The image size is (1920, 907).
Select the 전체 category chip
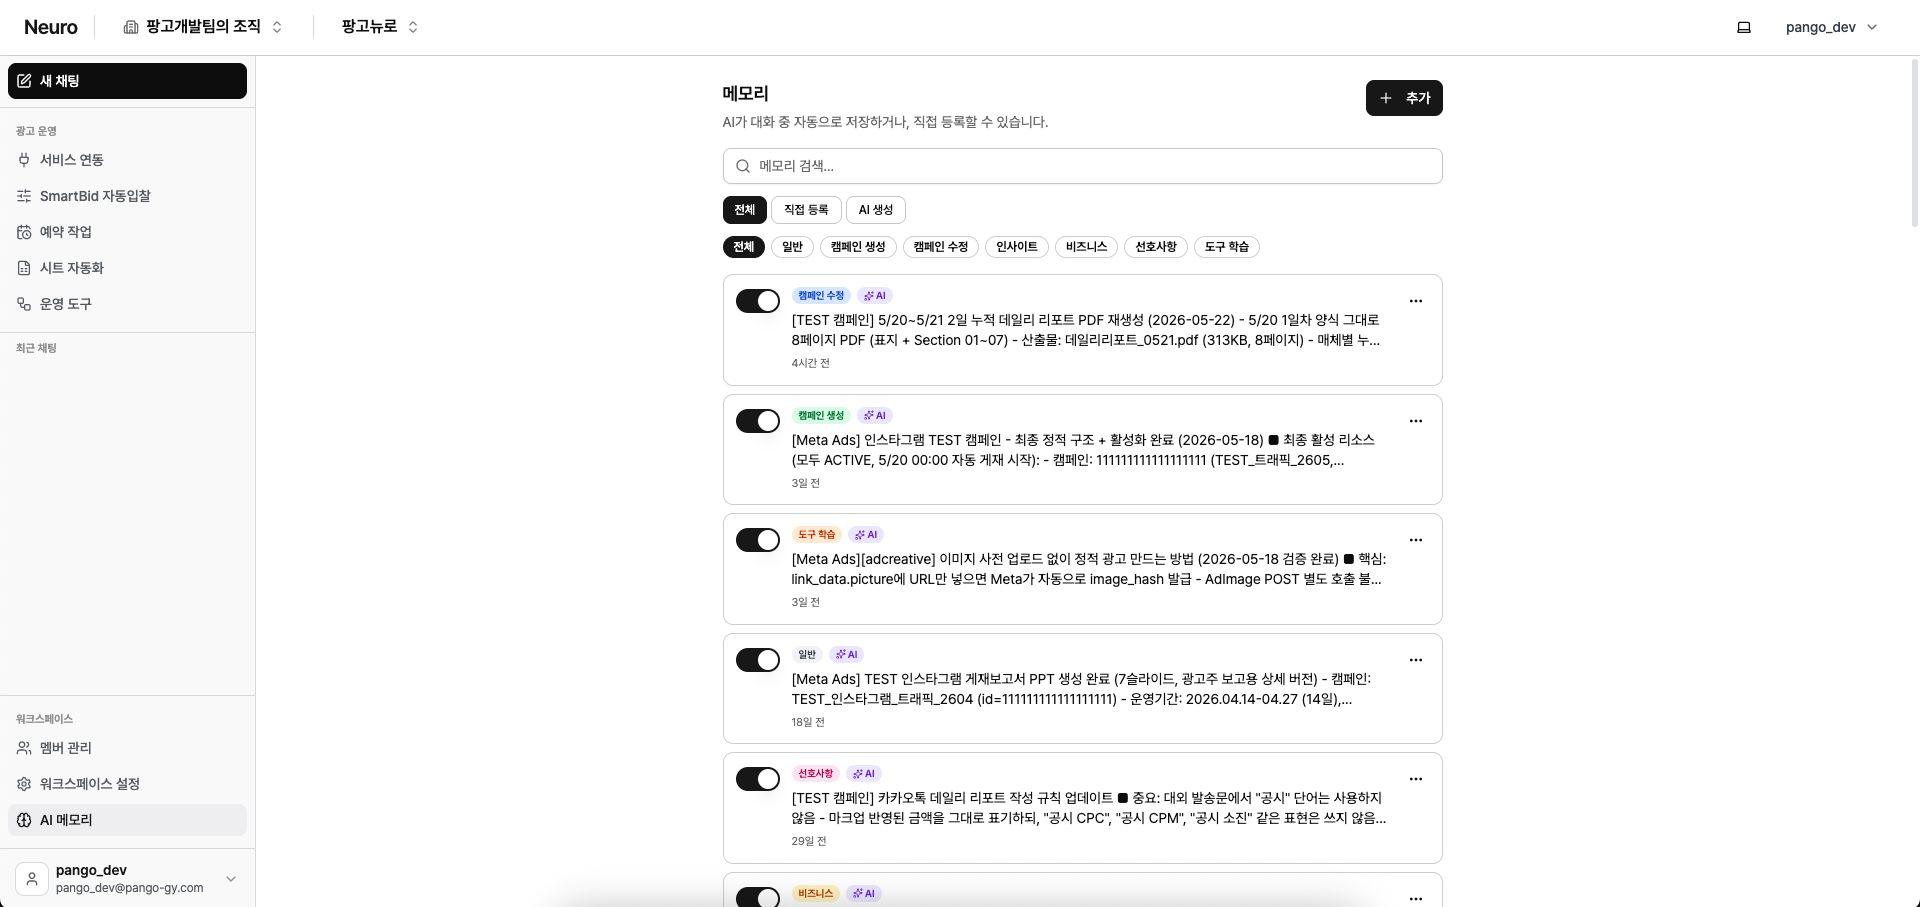click(x=744, y=247)
